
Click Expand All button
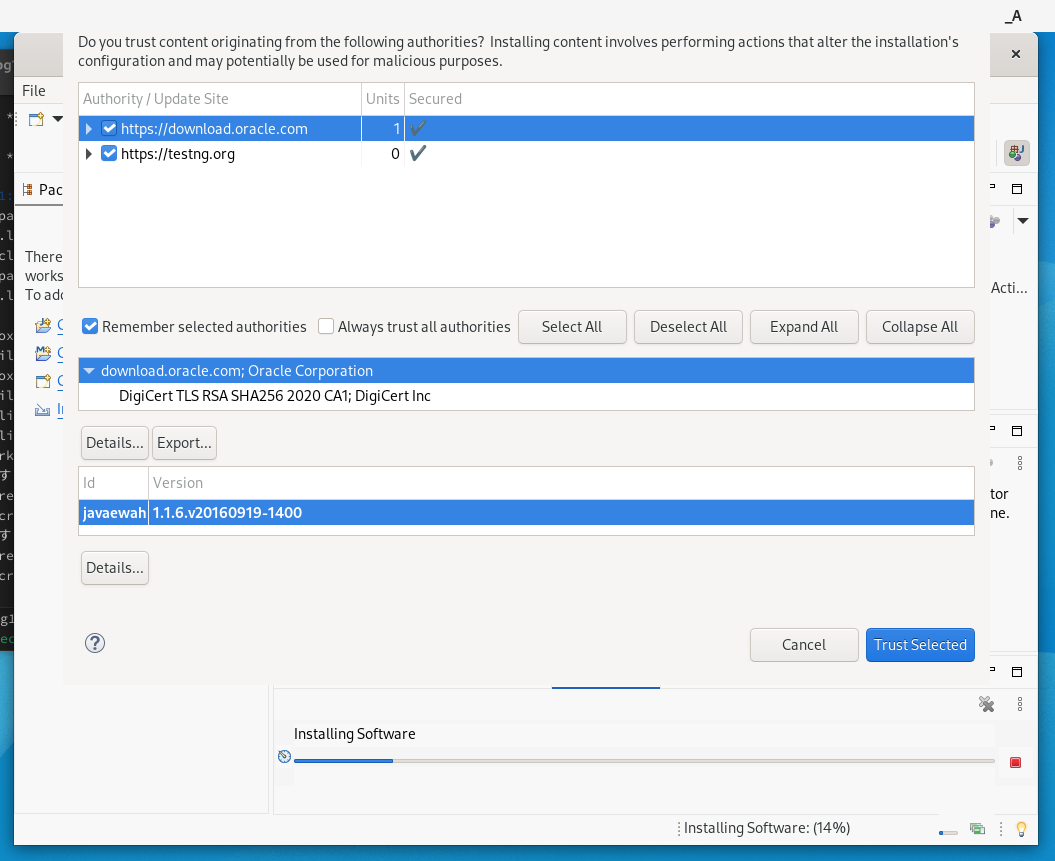[x=804, y=327]
